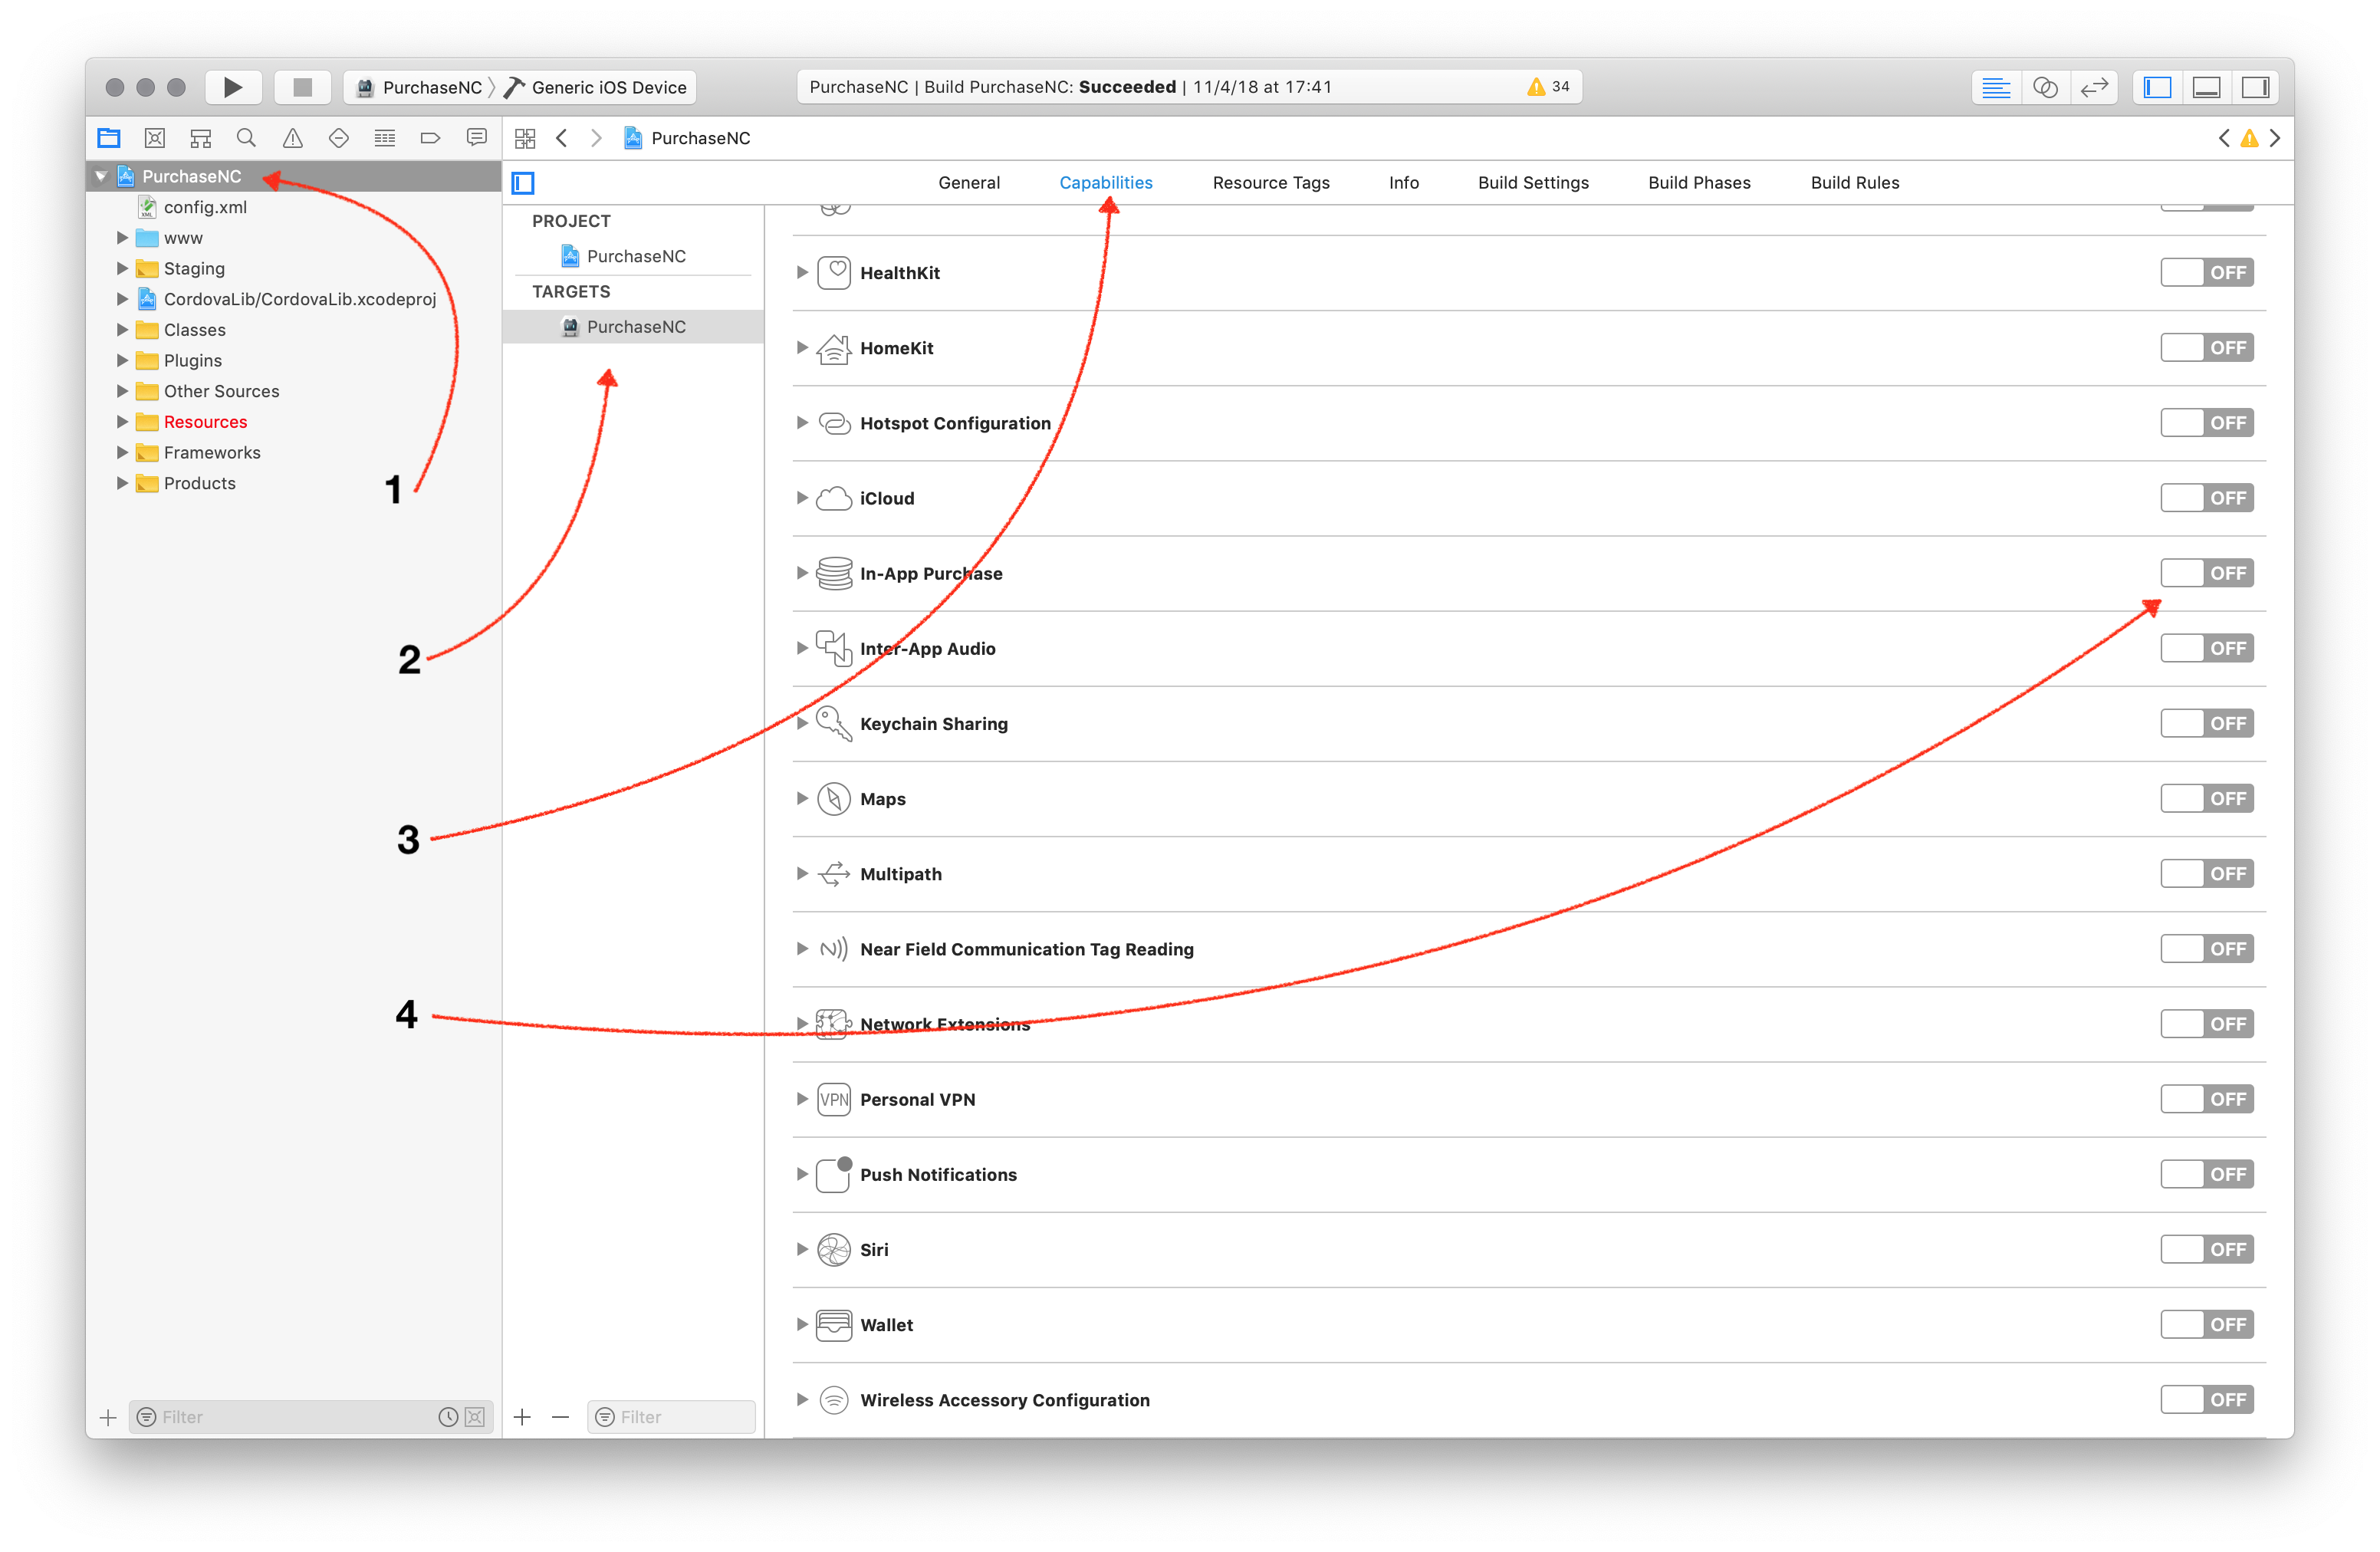Enable the Hotspot Configuration switch
Screen dimensions: 2380x1552
click(x=2206, y=422)
